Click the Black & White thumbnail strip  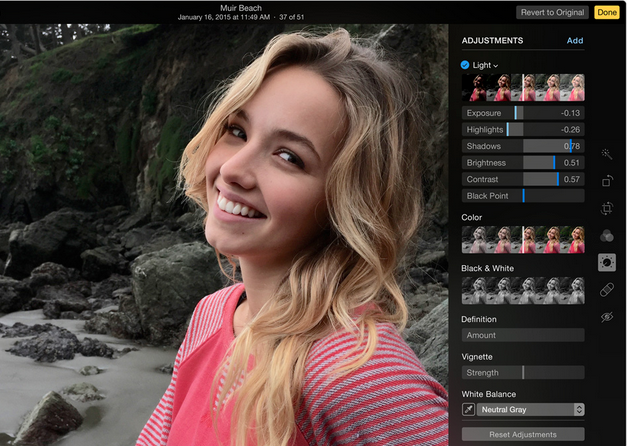(522, 291)
